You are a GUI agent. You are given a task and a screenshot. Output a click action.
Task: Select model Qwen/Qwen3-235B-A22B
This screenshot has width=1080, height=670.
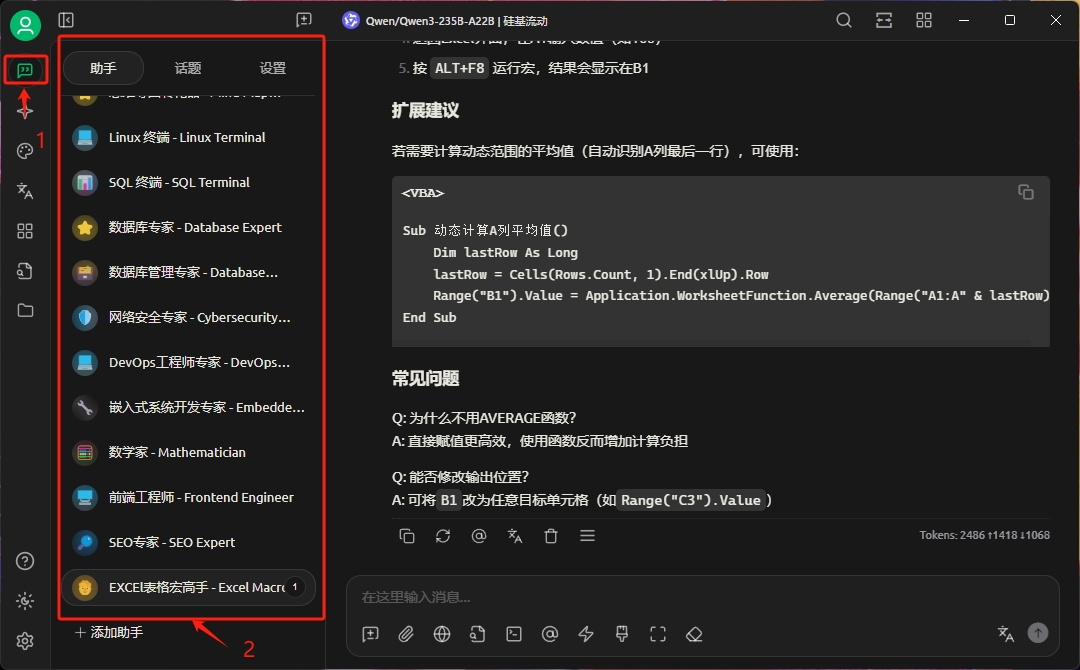(446, 21)
